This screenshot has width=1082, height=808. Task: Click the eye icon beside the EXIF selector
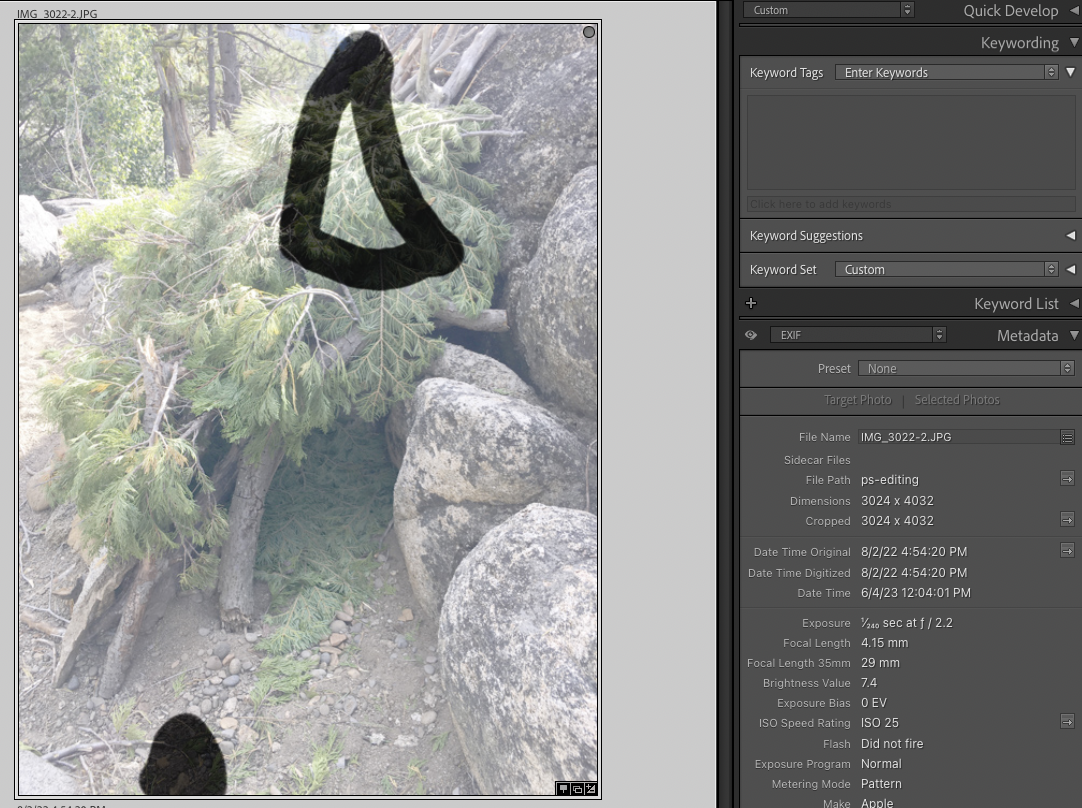point(751,335)
